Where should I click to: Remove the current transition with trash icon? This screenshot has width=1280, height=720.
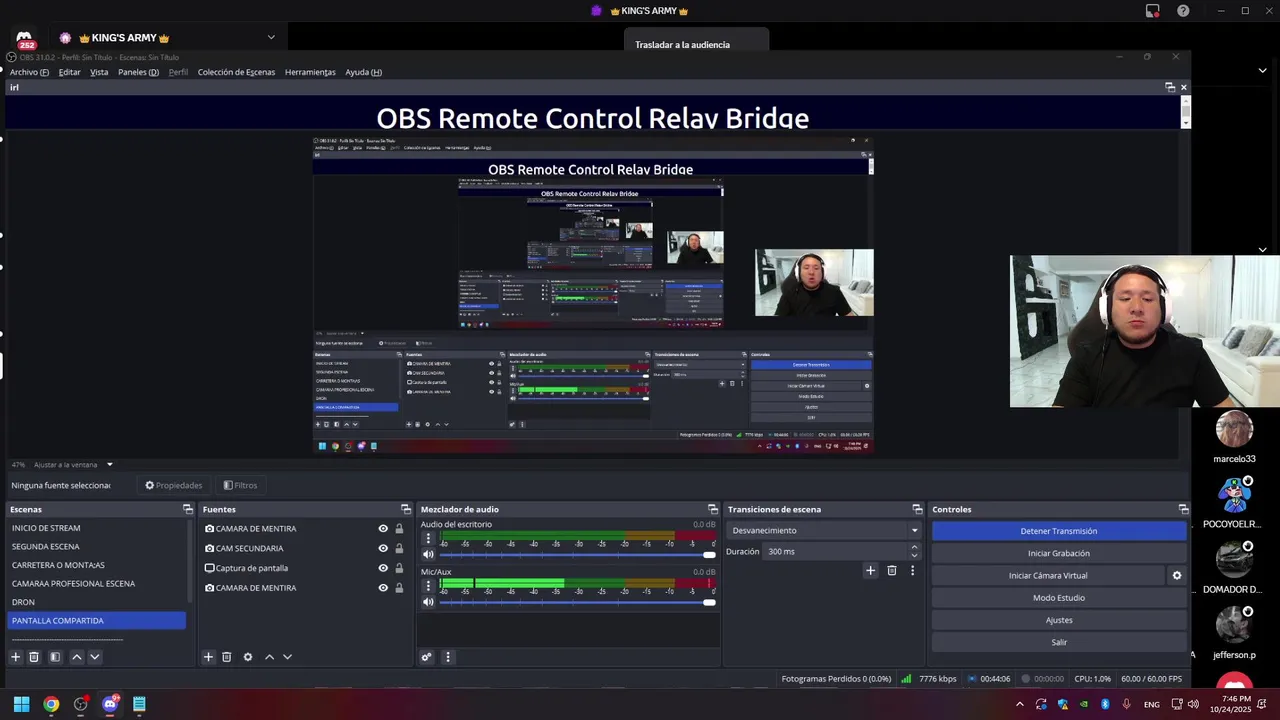pos(892,571)
